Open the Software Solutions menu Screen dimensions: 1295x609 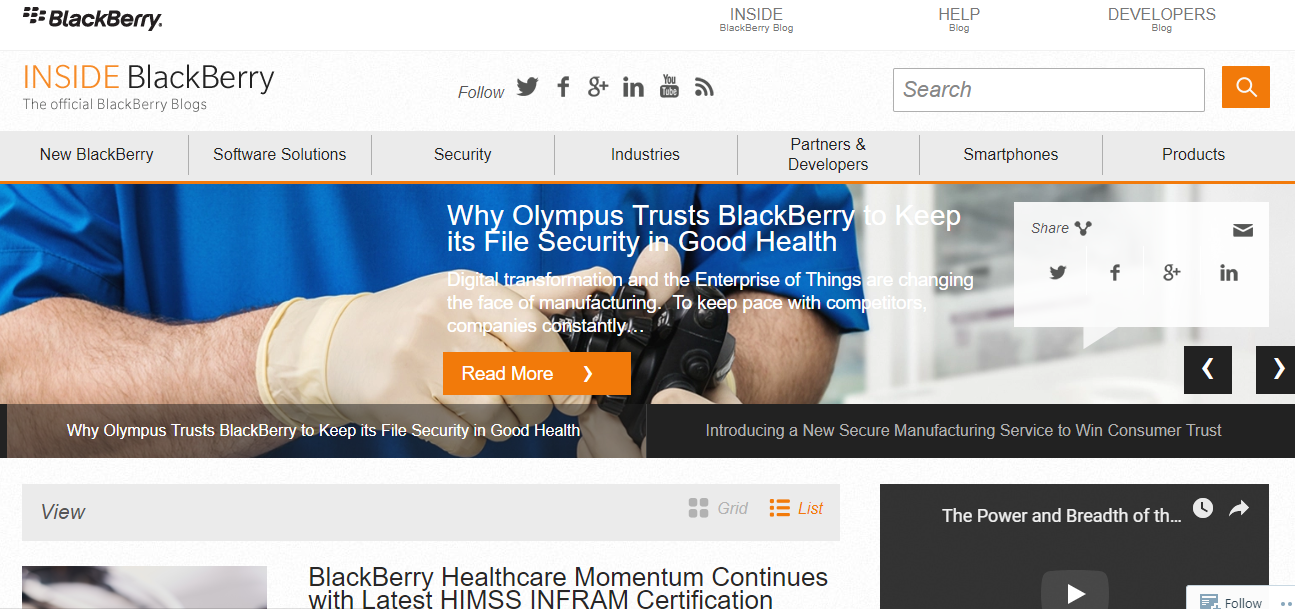pos(280,155)
